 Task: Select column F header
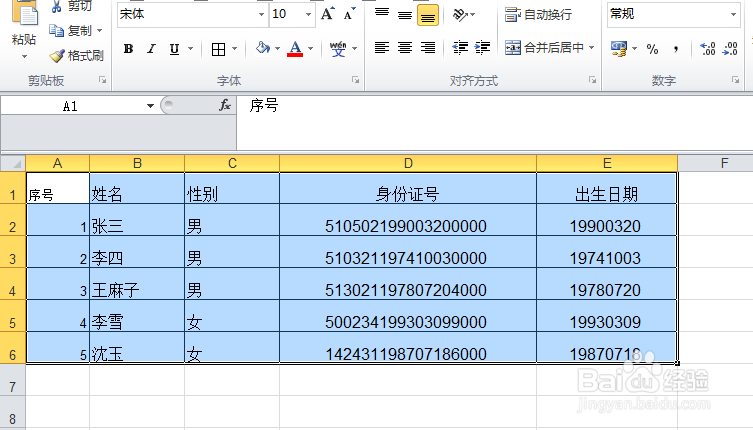pyautogui.click(x=724, y=163)
